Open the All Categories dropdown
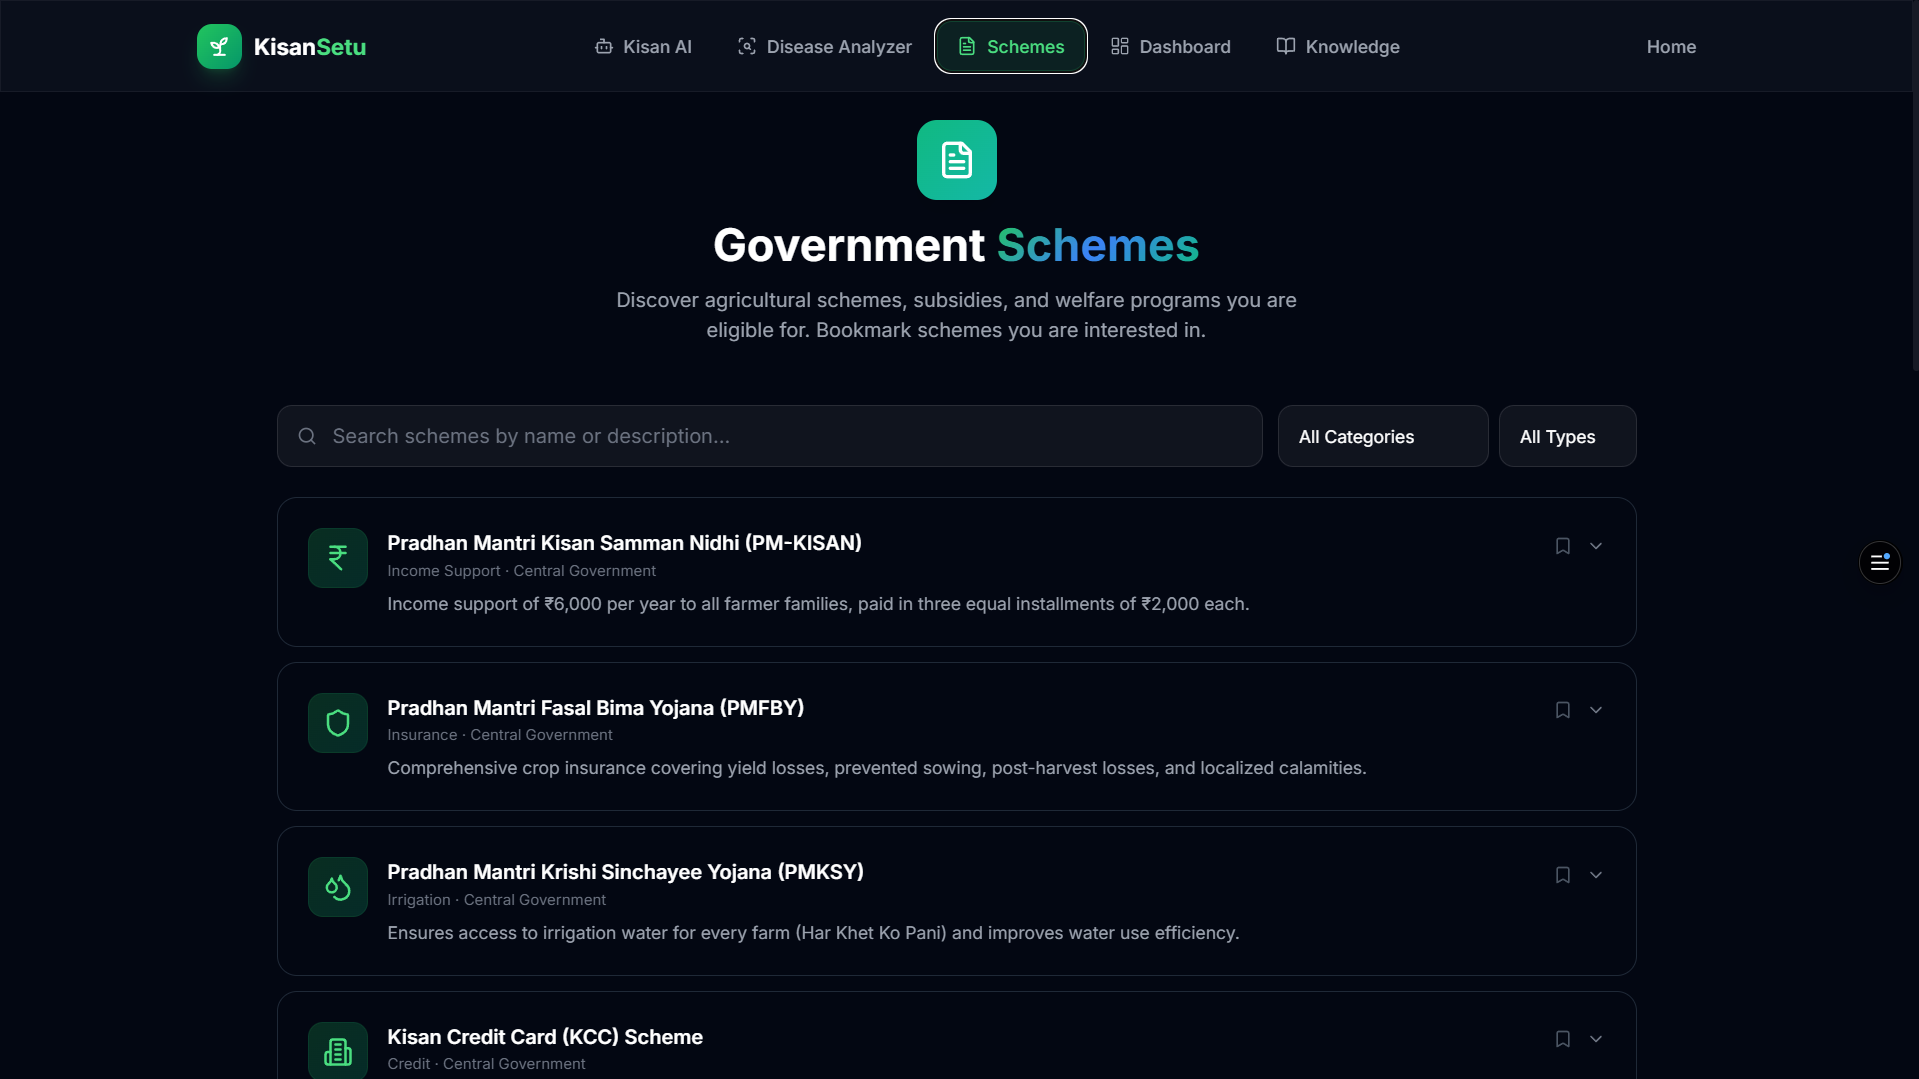This screenshot has height=1079, width=1919. click(x=1383, y=436)
